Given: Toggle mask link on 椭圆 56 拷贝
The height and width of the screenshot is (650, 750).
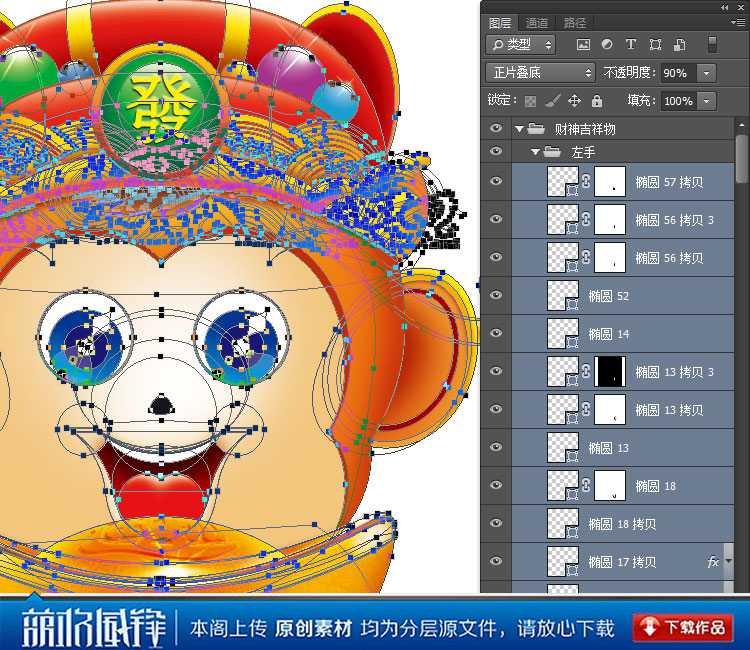Looking at the screenshot, I should point(586,257).
